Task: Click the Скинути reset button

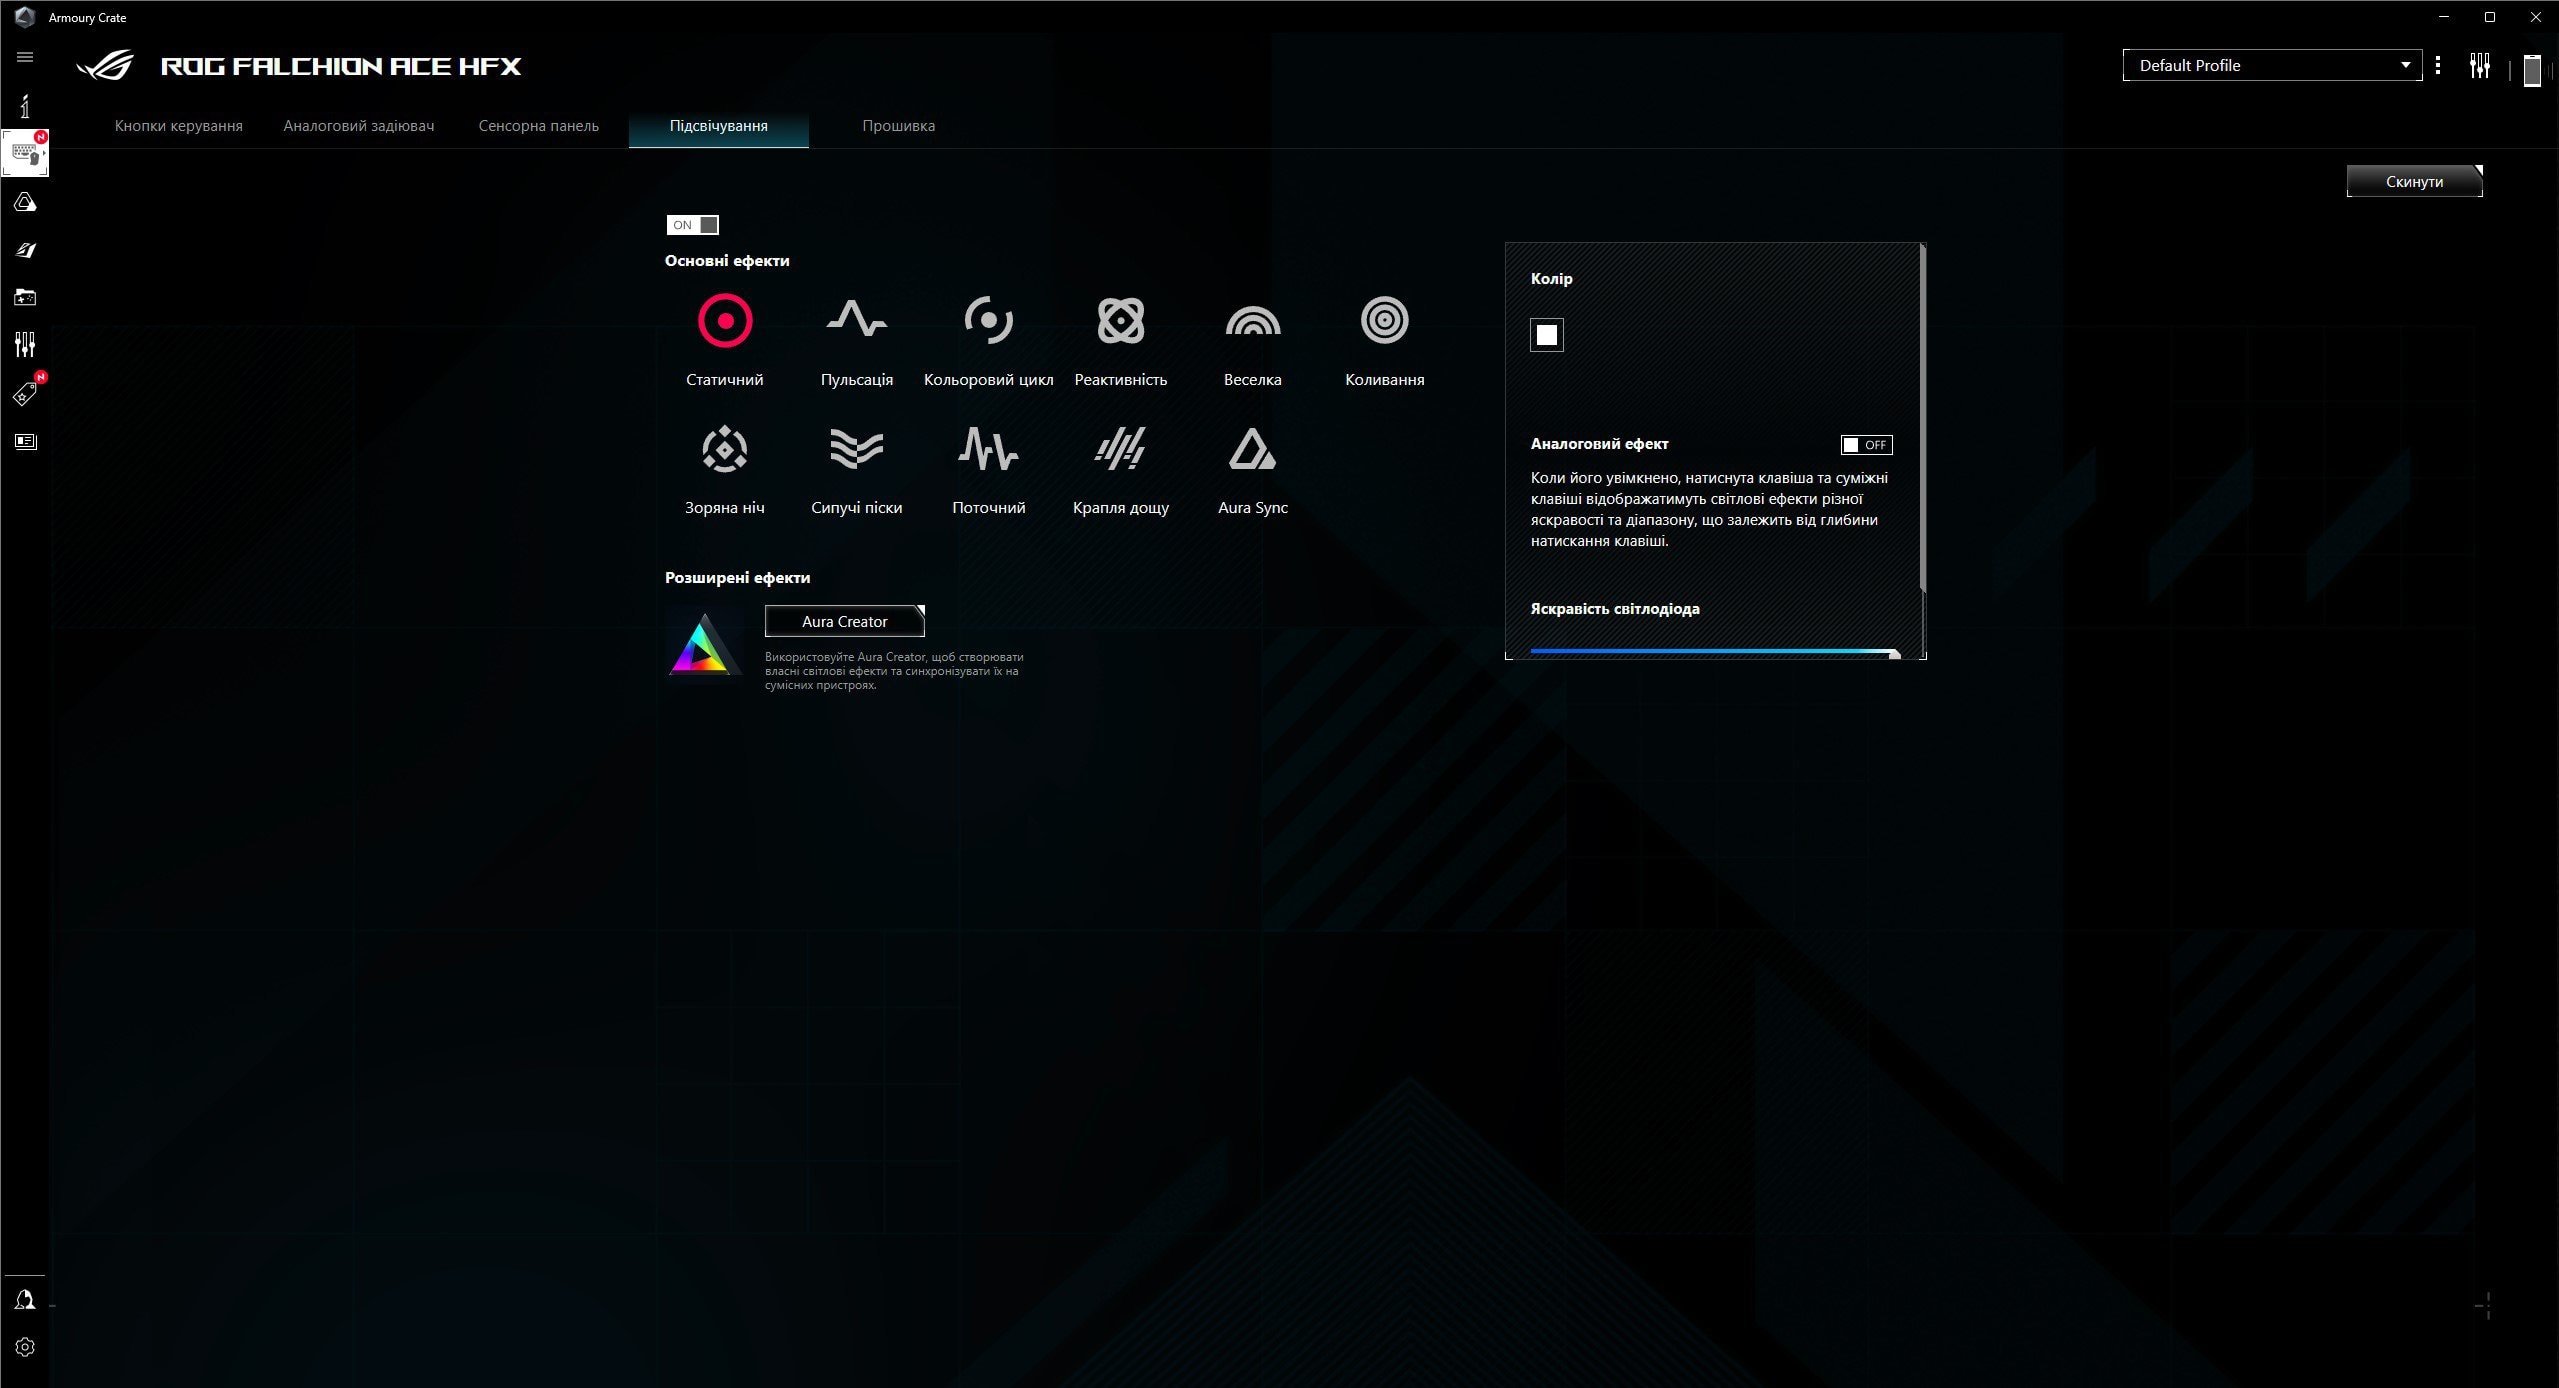Action: 2414,181
